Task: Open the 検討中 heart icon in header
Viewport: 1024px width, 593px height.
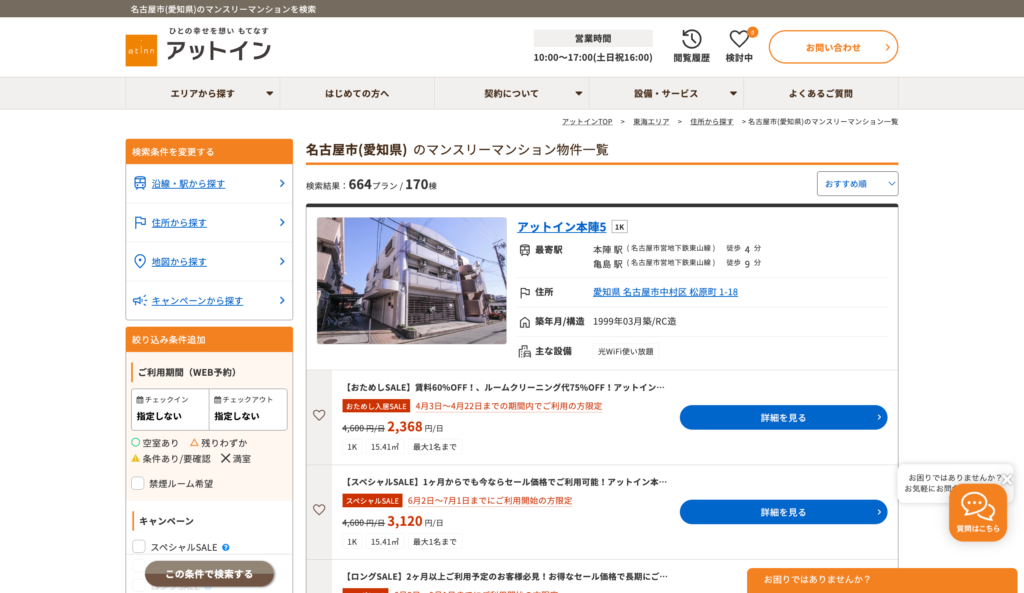Action: click(x=739, y=39)
